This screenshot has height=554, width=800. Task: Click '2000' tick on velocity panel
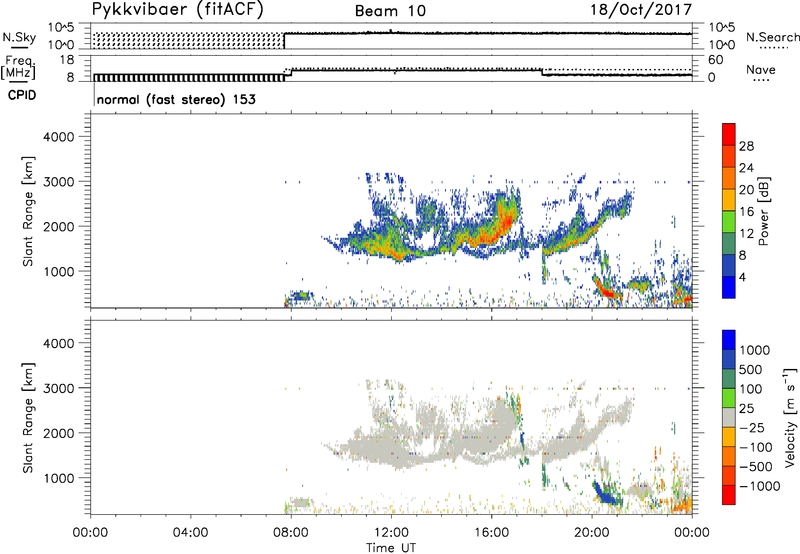coord(59,433)
